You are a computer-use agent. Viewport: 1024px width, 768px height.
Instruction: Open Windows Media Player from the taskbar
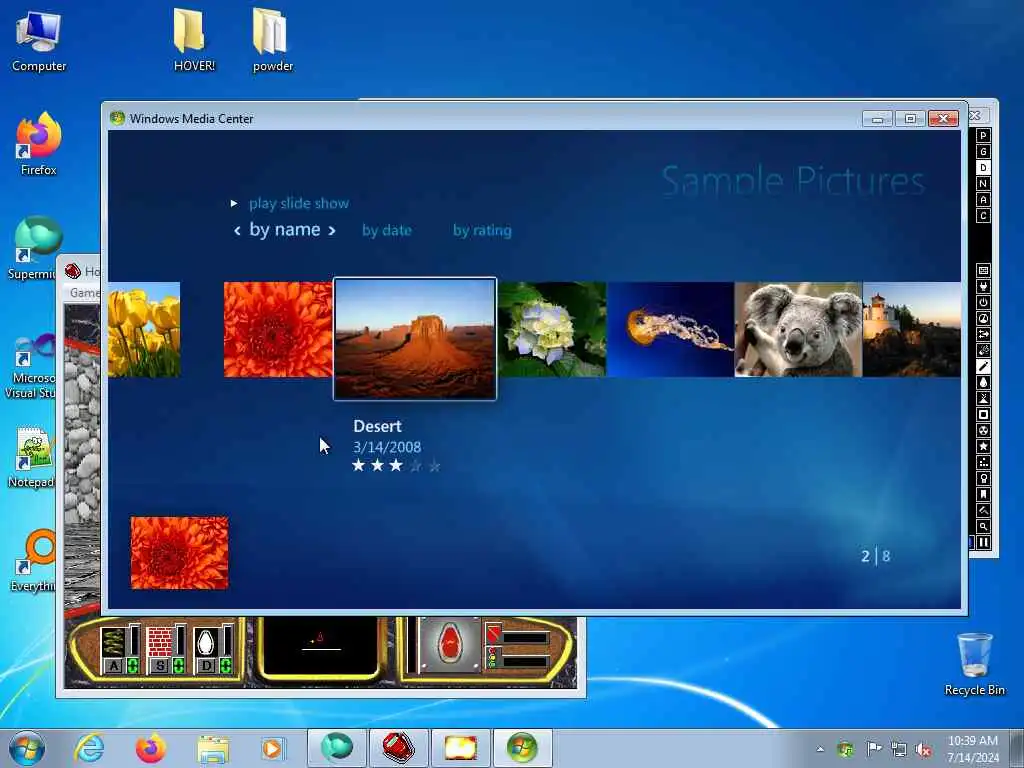[272, 748]
